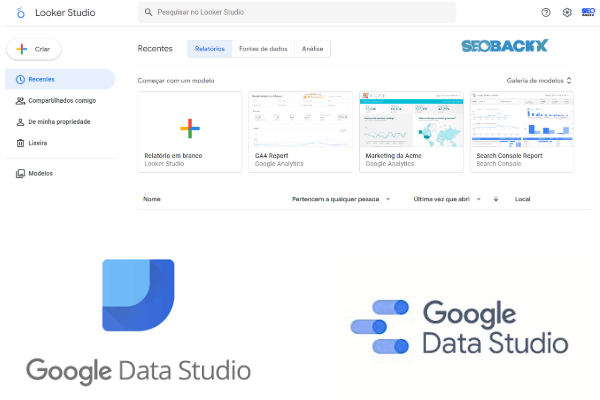This screenshot has height=400, width=600.
Task: Open Lixeira in the sidebar
Action: coord(60,143)
